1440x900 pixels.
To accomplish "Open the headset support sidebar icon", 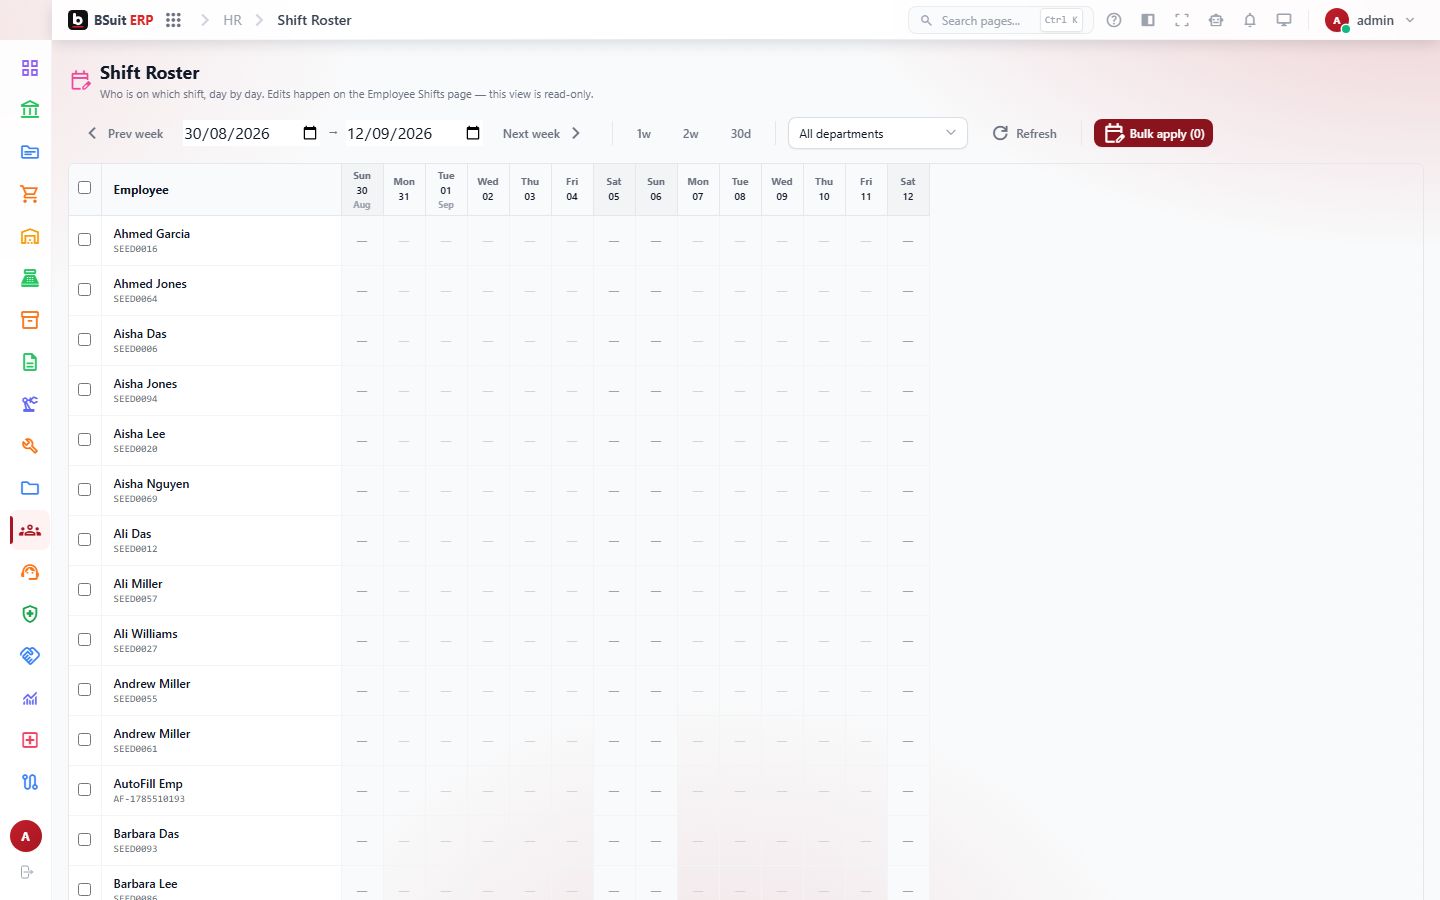I will pyautogui.click(x=30, y=572).
